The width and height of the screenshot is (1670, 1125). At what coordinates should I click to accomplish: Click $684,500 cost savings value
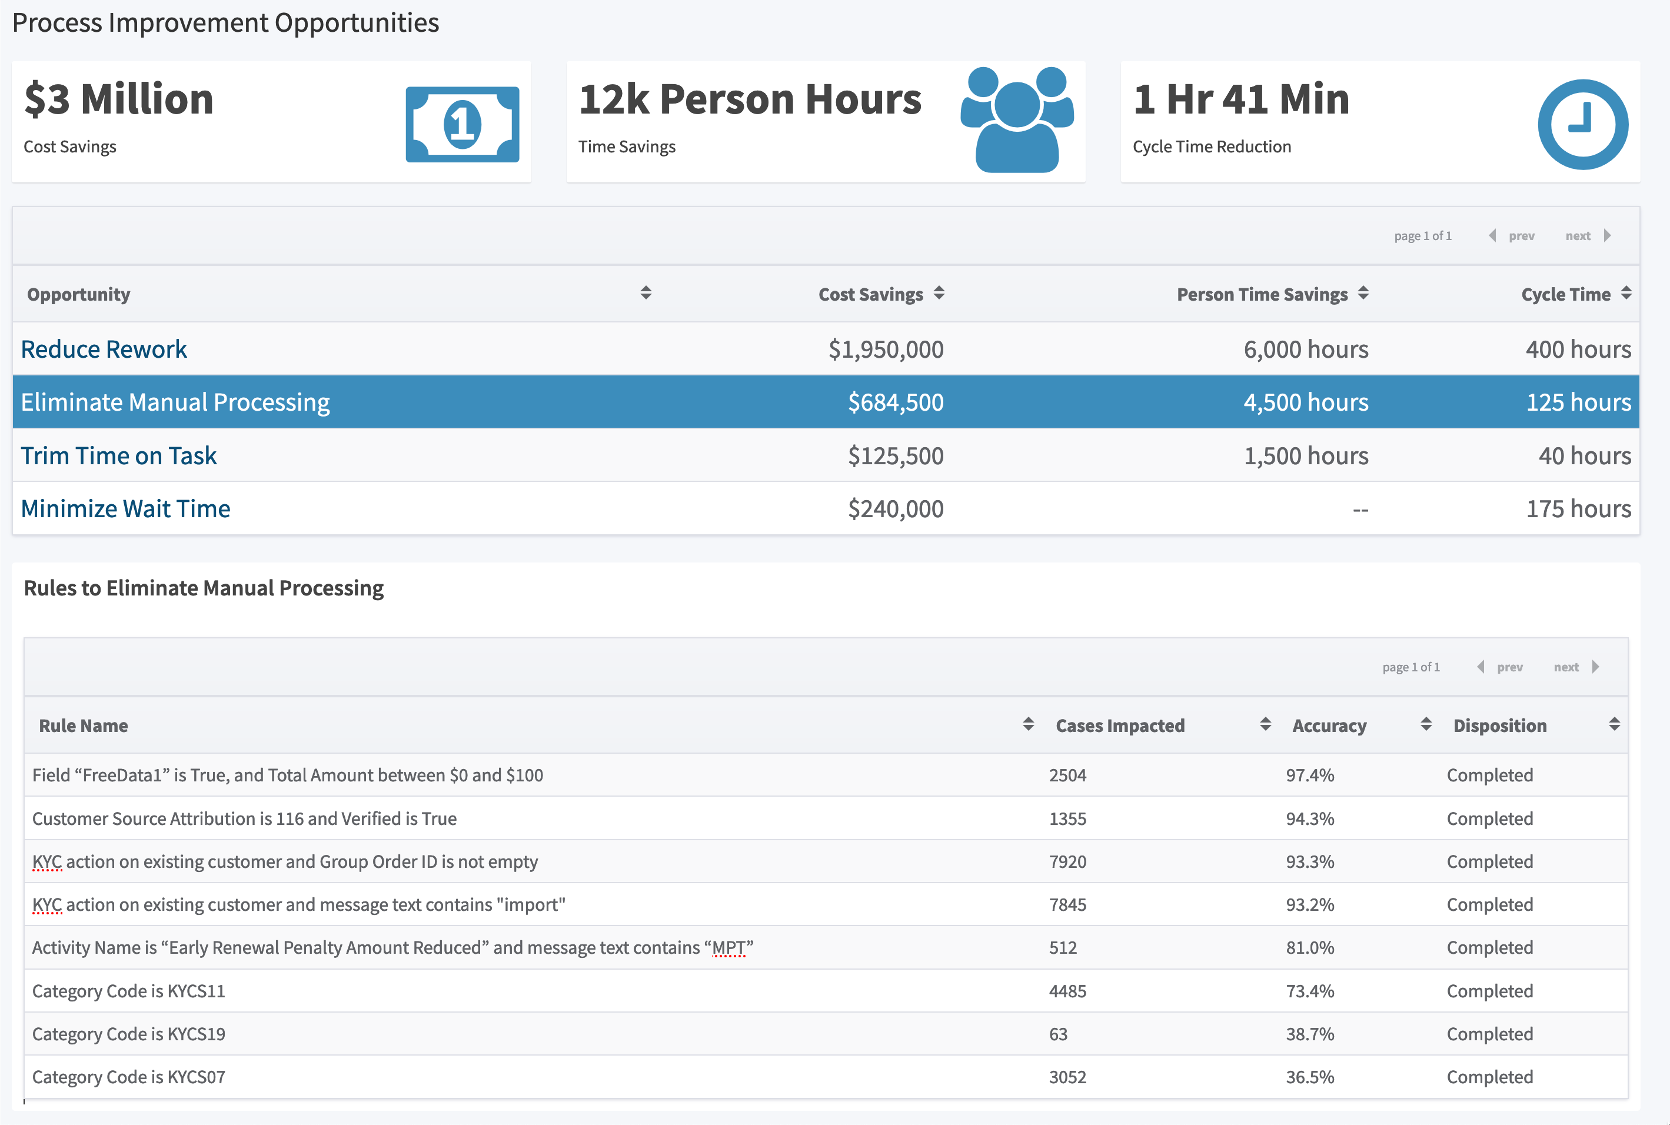(896, 402)
